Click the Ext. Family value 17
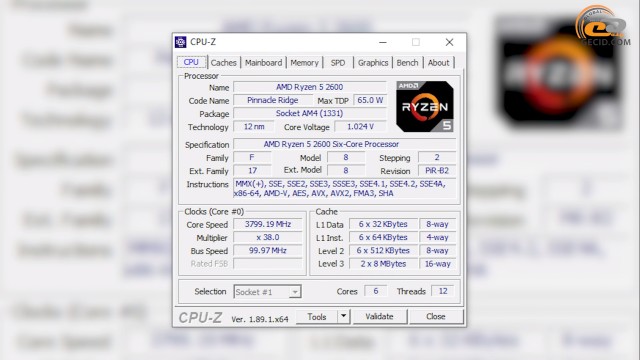This screenshot has height=360, width=640. coord(252,170)
